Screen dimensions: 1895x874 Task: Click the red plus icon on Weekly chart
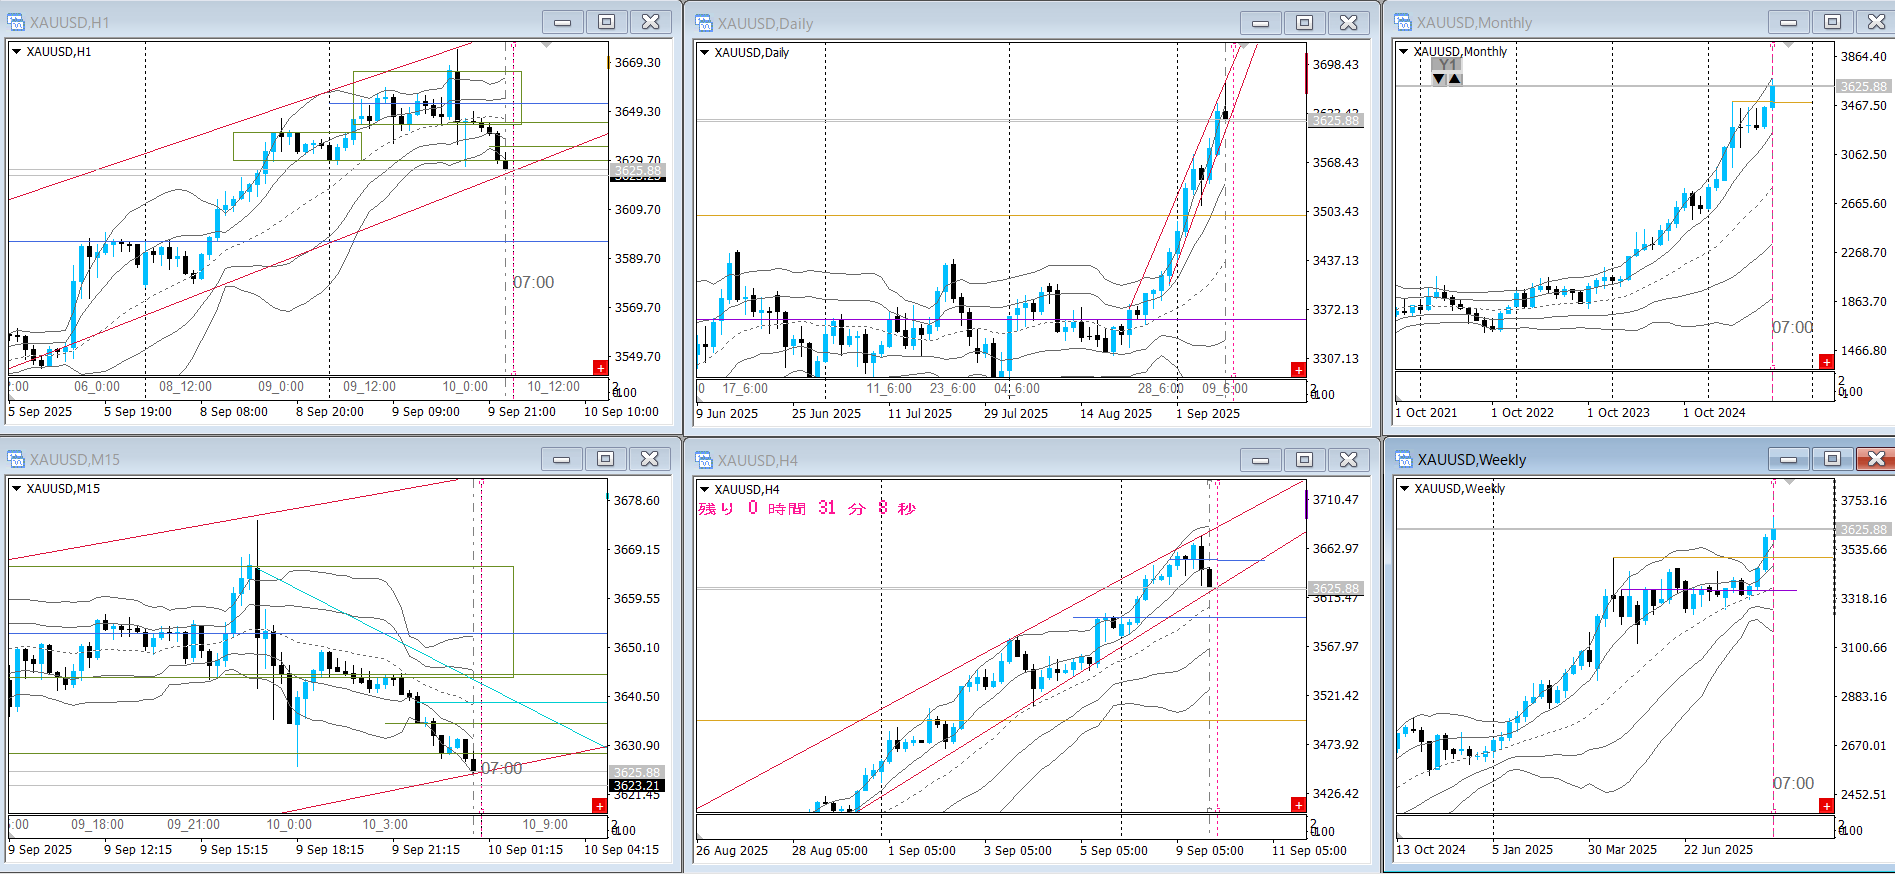(x=1826, y=806)
